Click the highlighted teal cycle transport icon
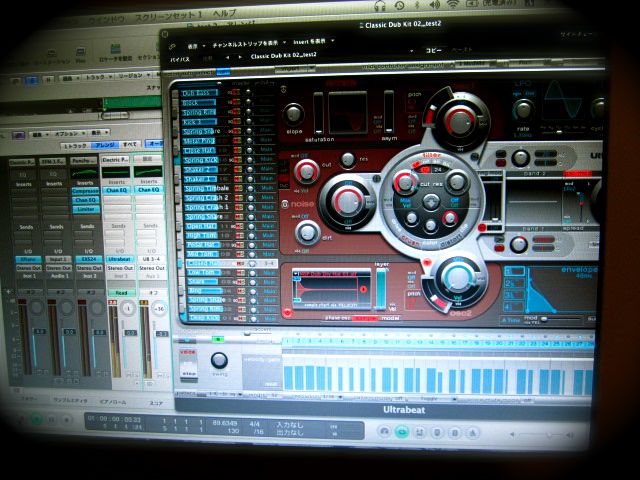The image size is (640, 480). [402, 432]
